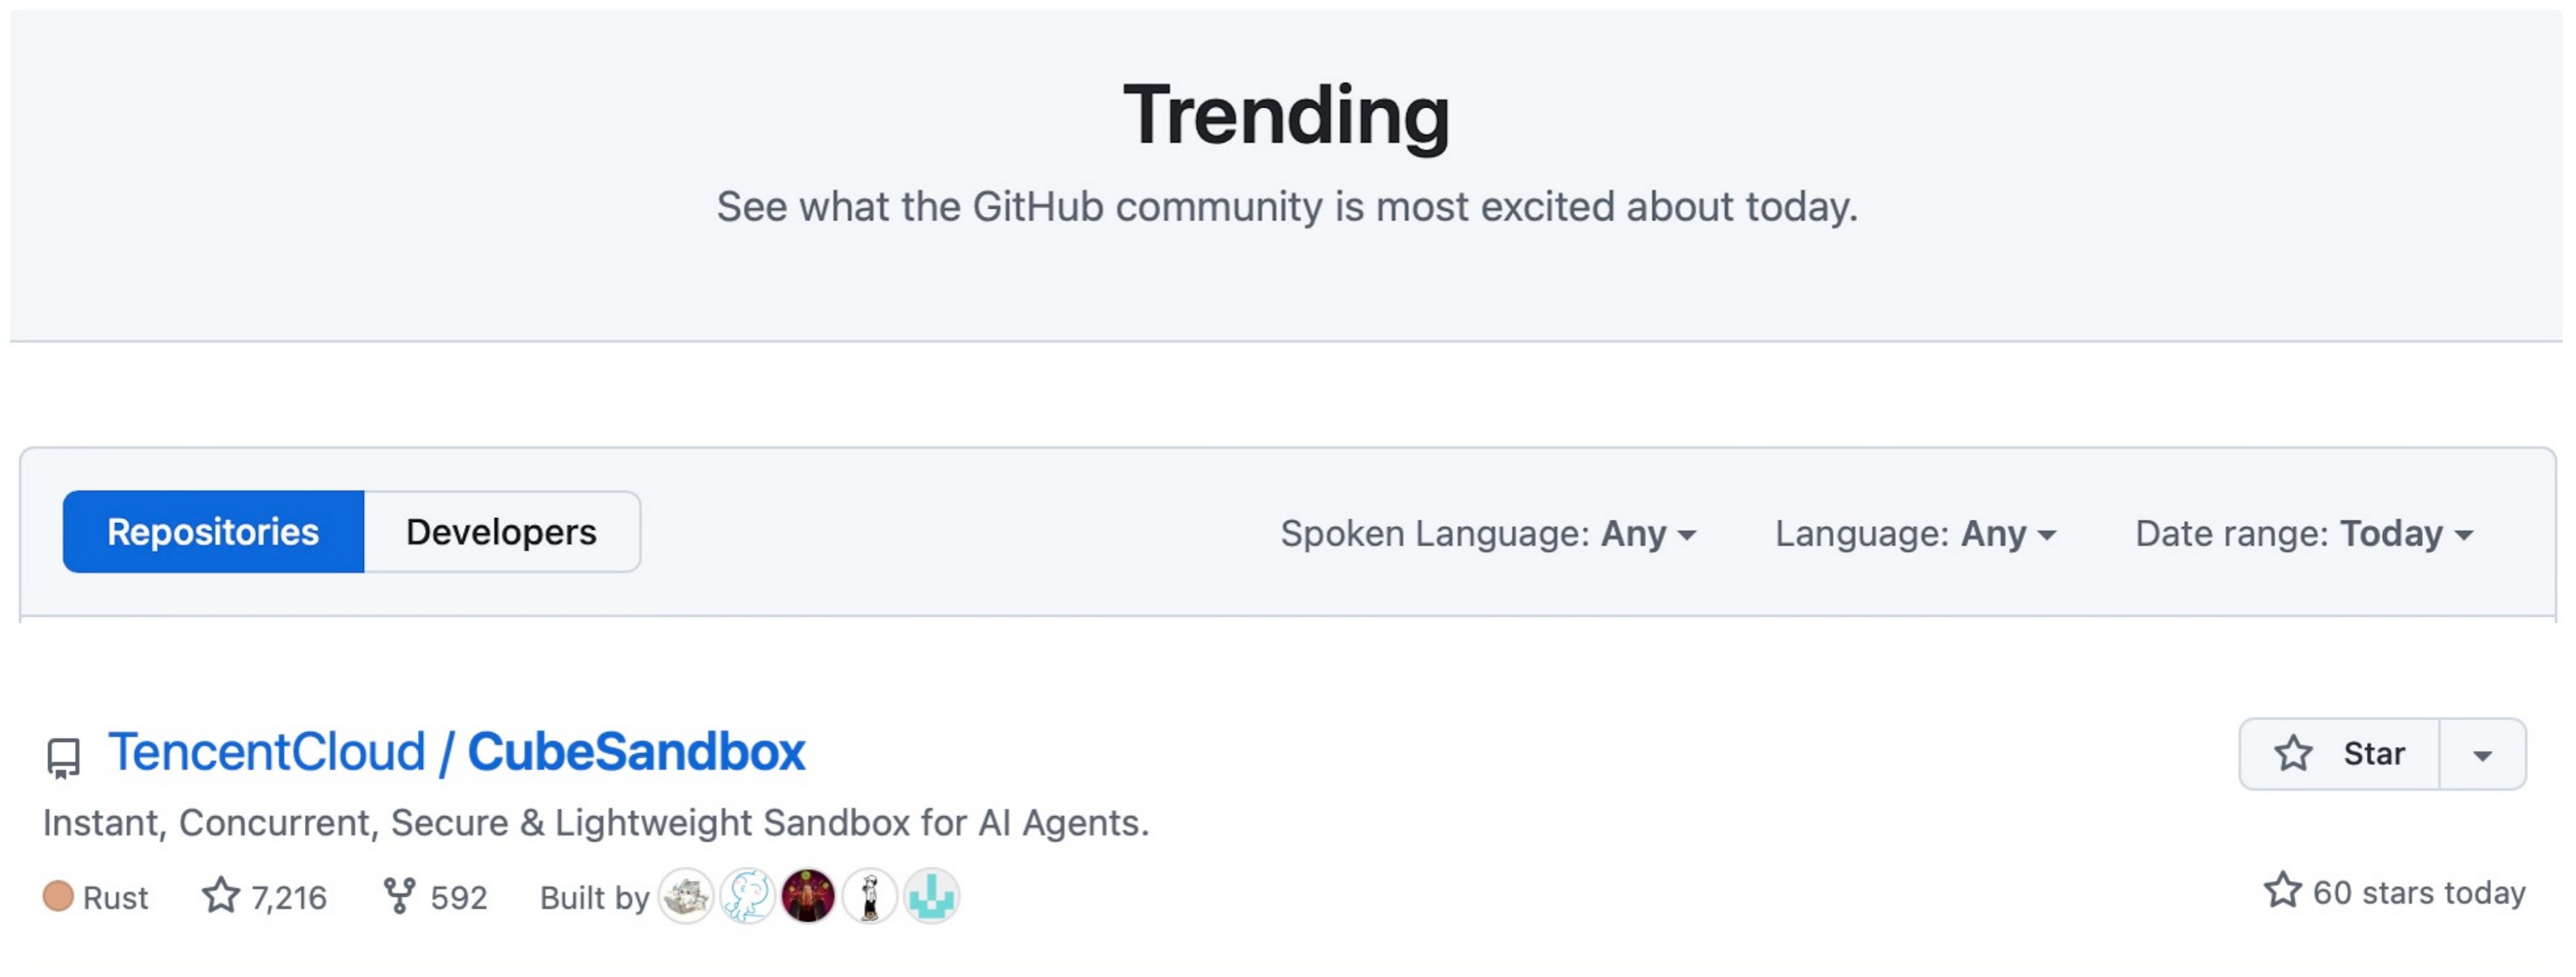Click the repository book icon beside TencentCloud
The width and height of the screenshot is (2576, 977).
point(63,758)
